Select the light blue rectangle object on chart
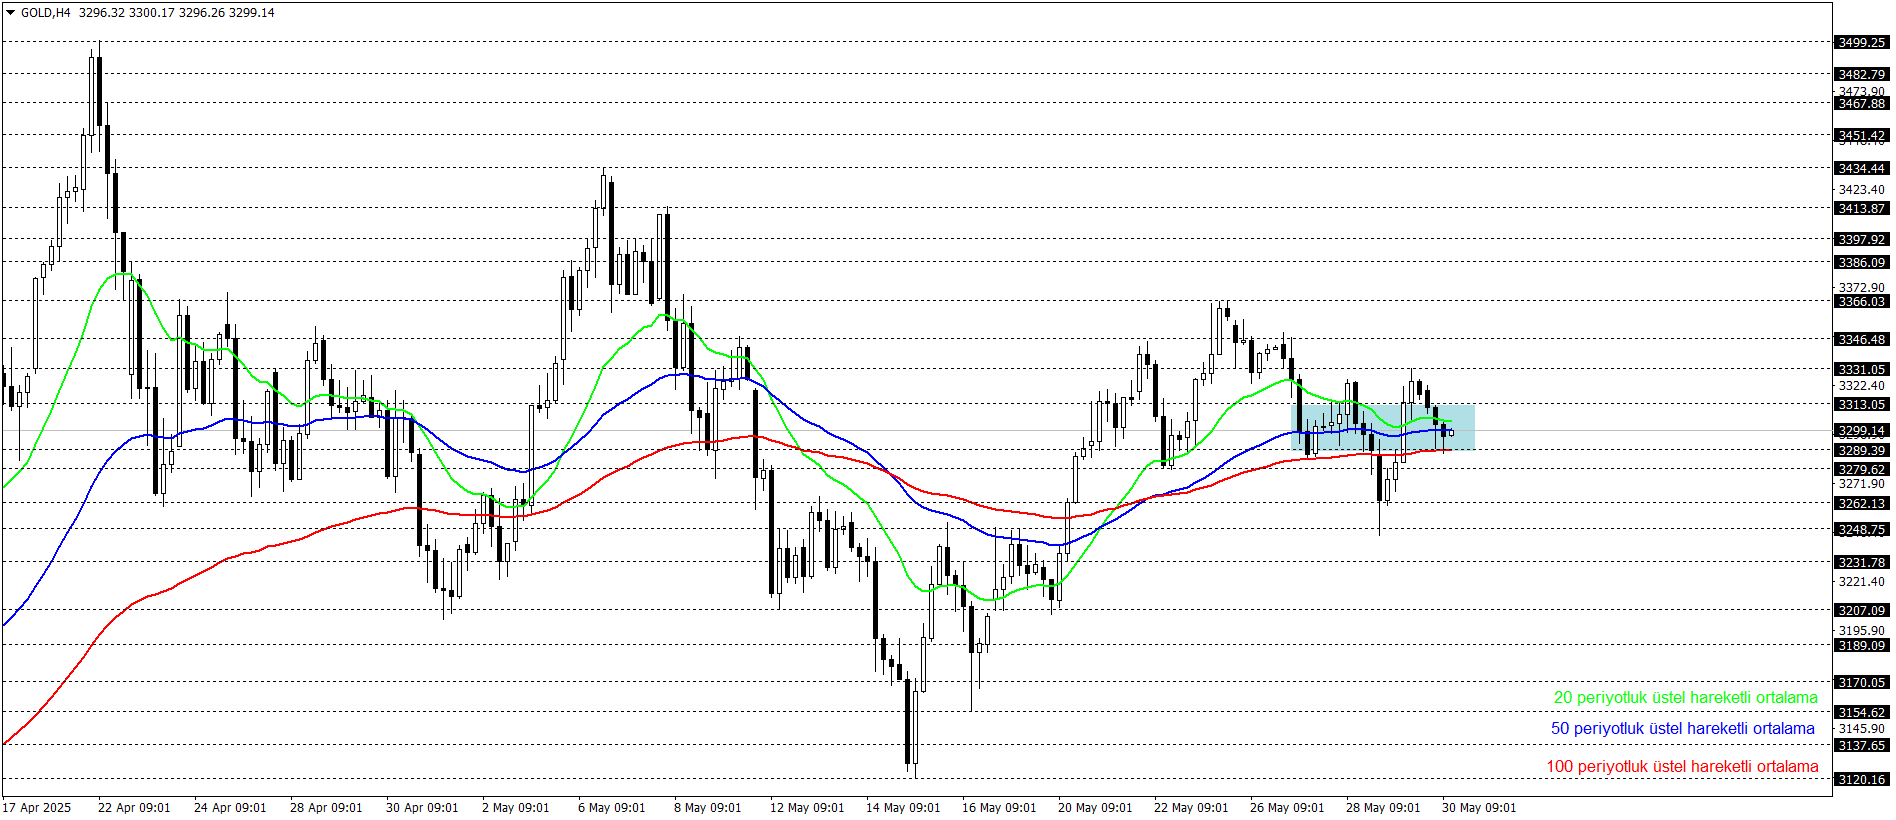Screen dimensions: 1896x820 1383,427
